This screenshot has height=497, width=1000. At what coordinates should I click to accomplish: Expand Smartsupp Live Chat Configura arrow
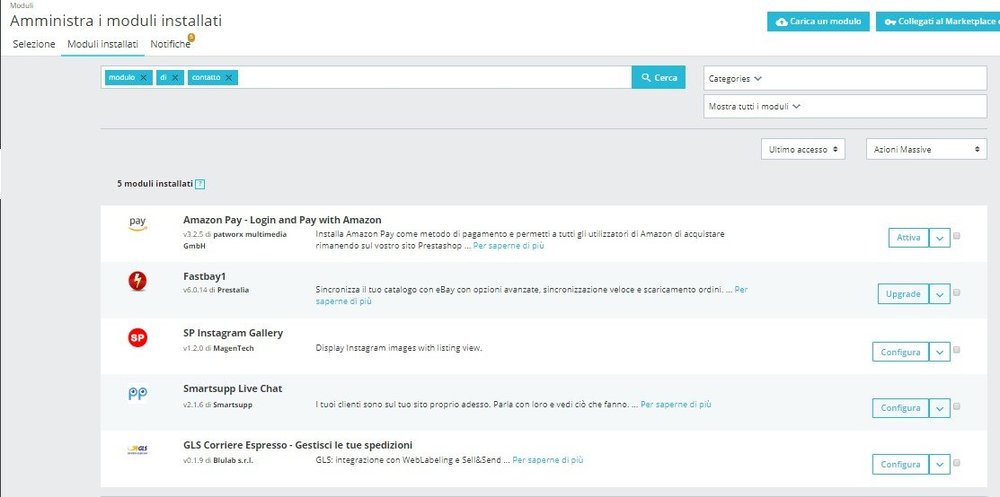[x=939, y=408]
